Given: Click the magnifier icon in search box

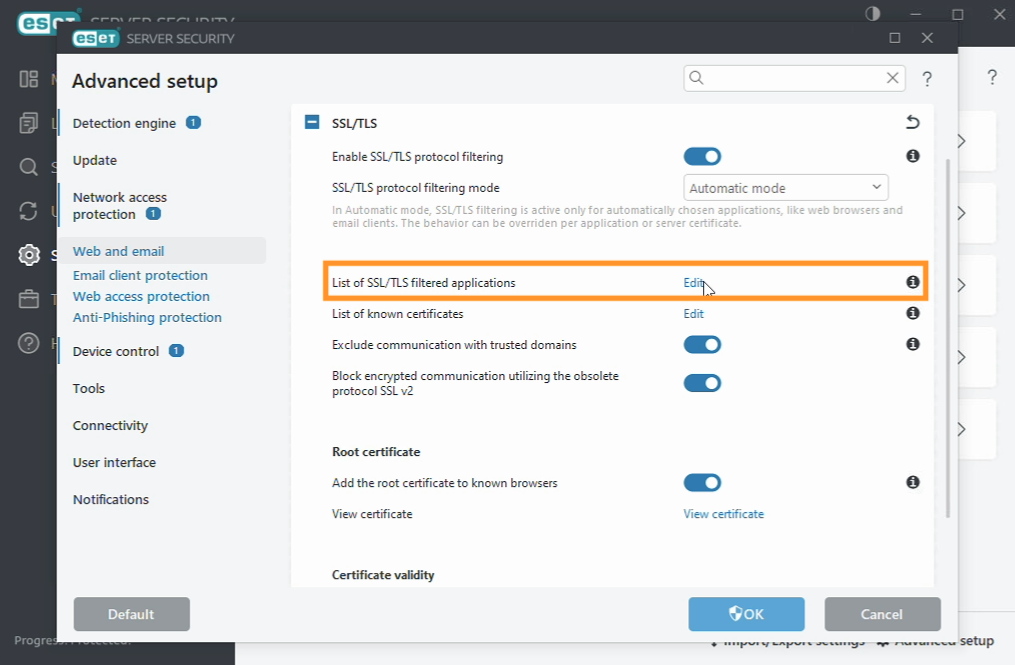Looking at the screenshot, I should (697, 78).
